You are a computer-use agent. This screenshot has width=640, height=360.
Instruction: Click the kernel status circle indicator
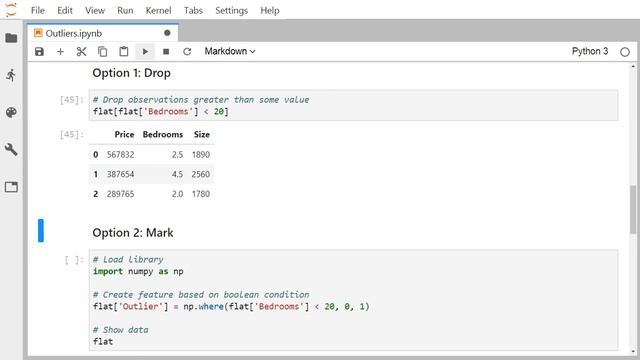pos(624,52)
